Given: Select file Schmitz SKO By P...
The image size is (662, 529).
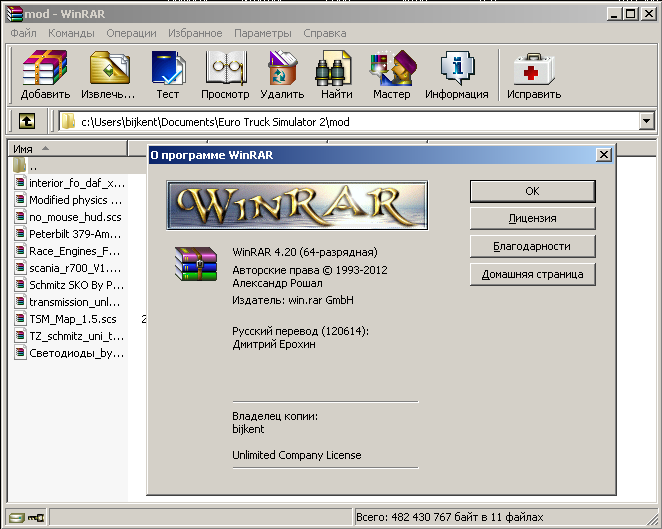Looking at the screenshot, I should [69, 285].
